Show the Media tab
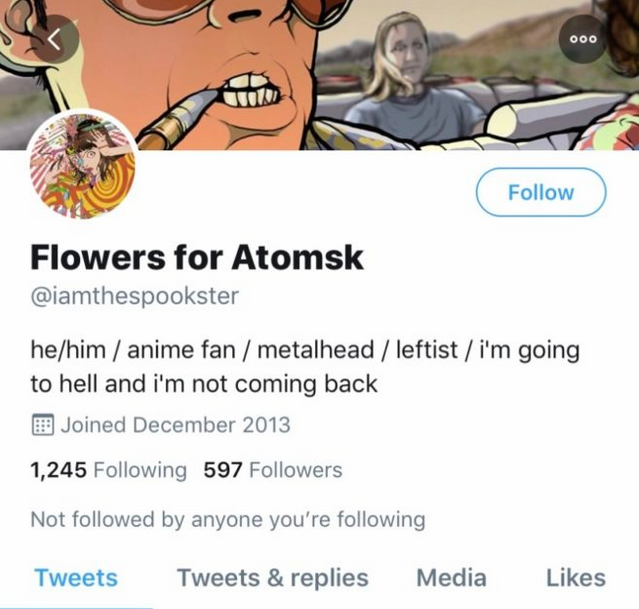This screenshot has height=609, width=639. point(451,578)
